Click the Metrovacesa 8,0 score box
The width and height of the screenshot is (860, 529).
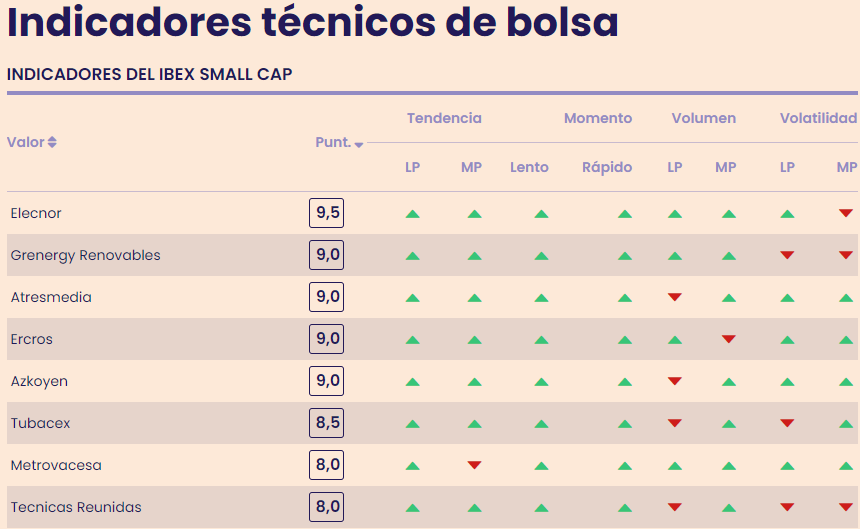pyautogui.click(x=326, y=465)
